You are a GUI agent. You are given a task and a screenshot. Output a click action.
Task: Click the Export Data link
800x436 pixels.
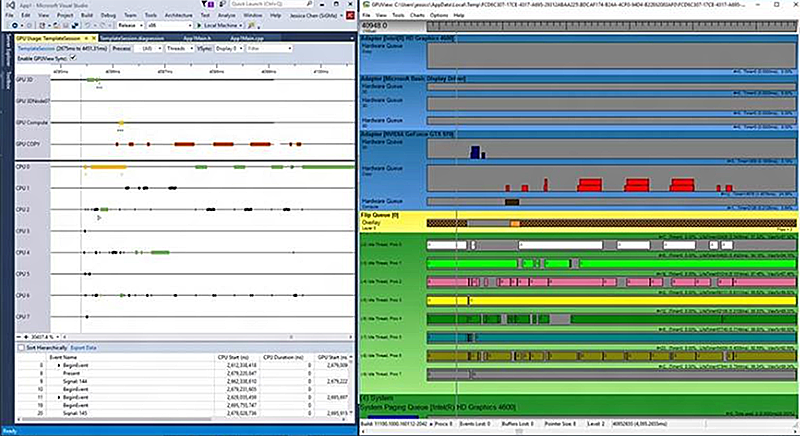pyautogui.click(x=83, y=347)
